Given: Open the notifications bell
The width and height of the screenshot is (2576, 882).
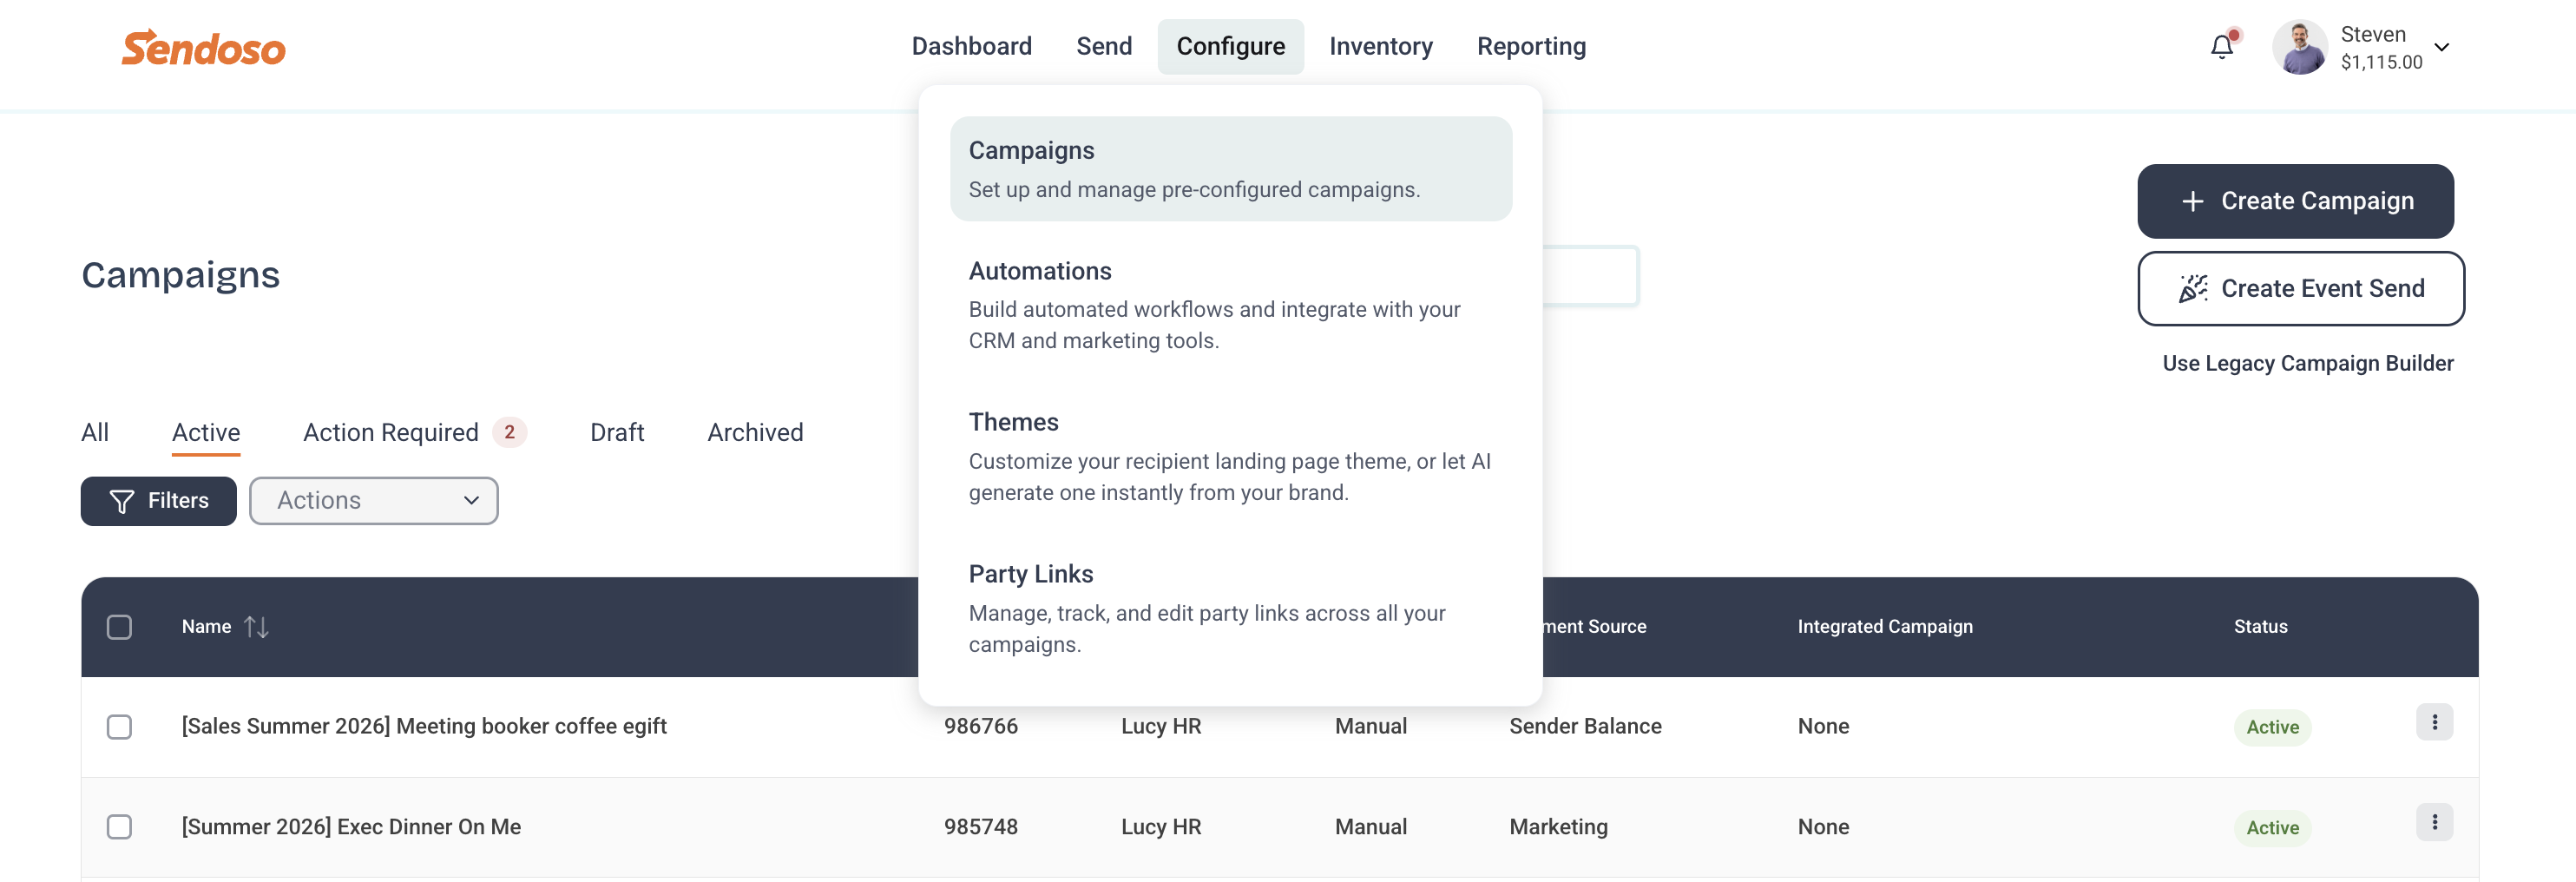Looking at the screenshot, I should pyautogui.click(x=2222, y=47).
